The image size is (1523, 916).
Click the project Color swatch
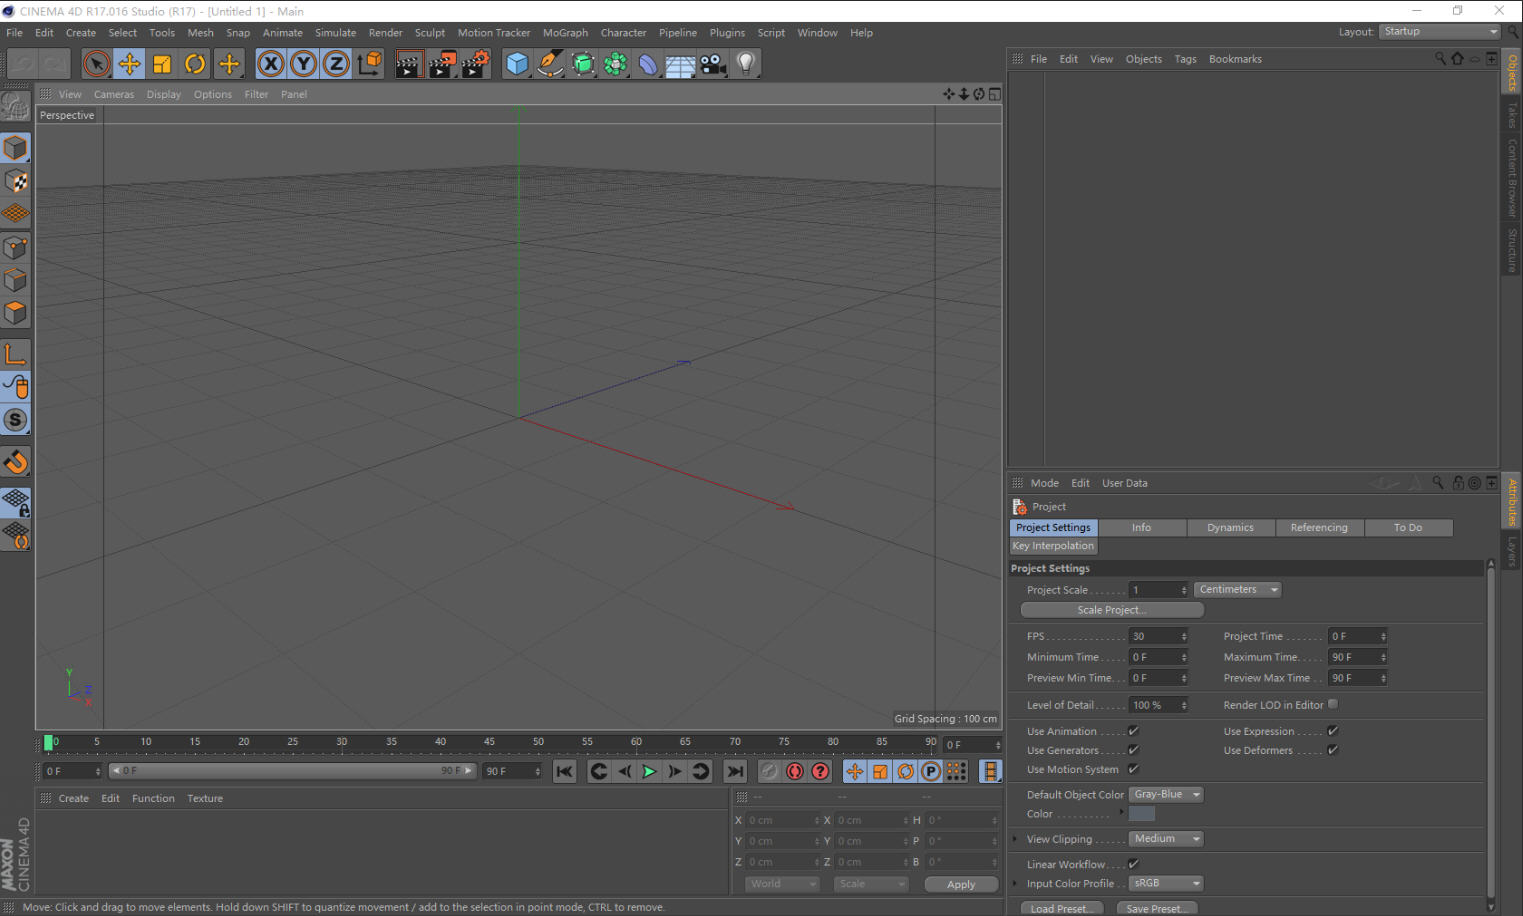1142,814
